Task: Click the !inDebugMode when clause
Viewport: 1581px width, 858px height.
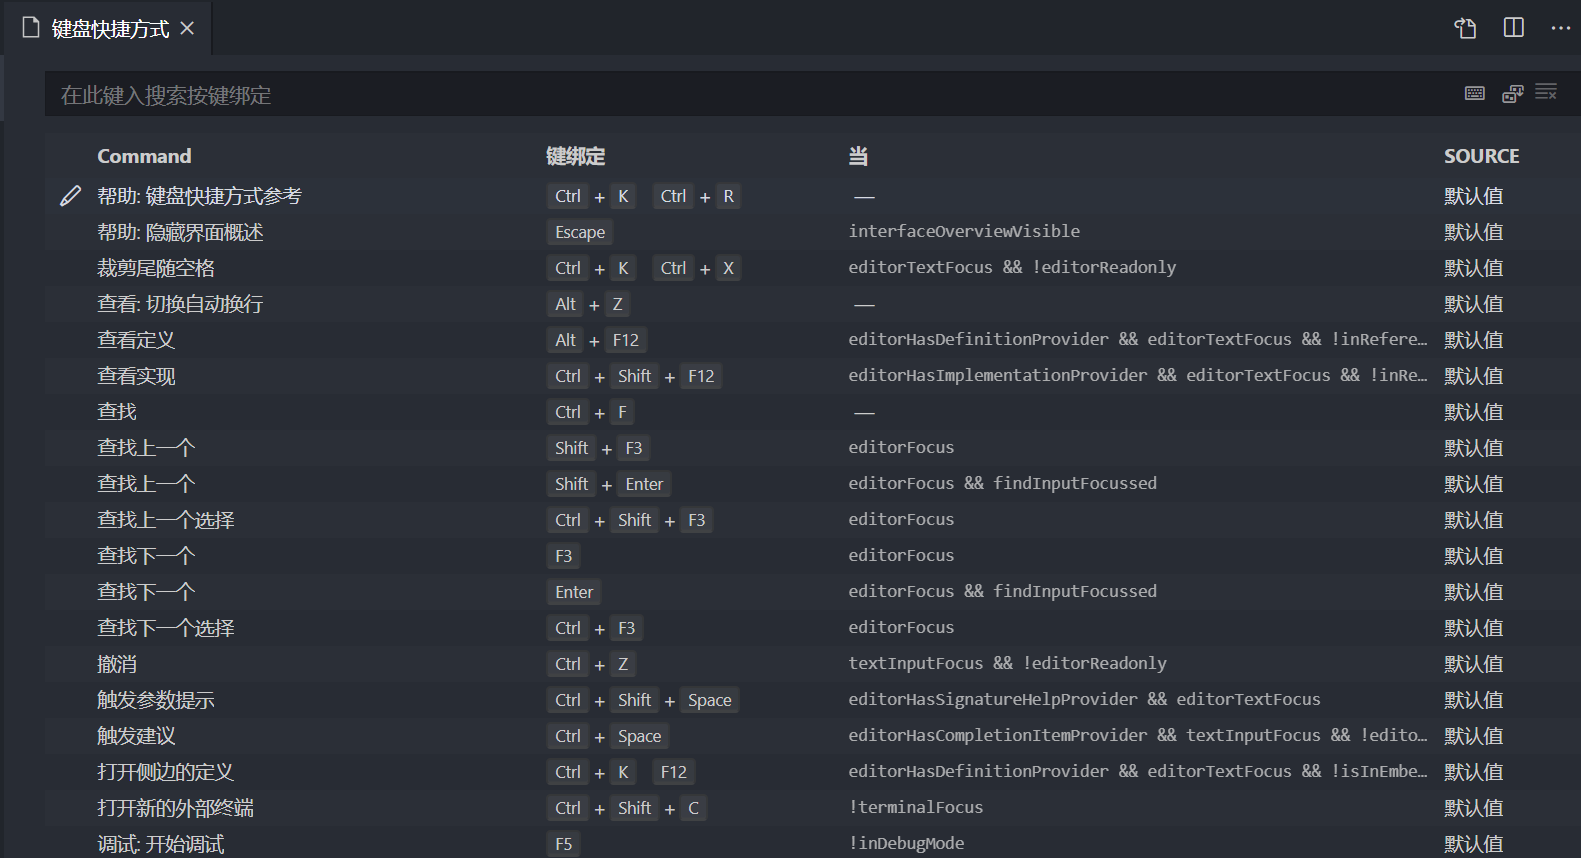Action: click(x=906, y=843)
